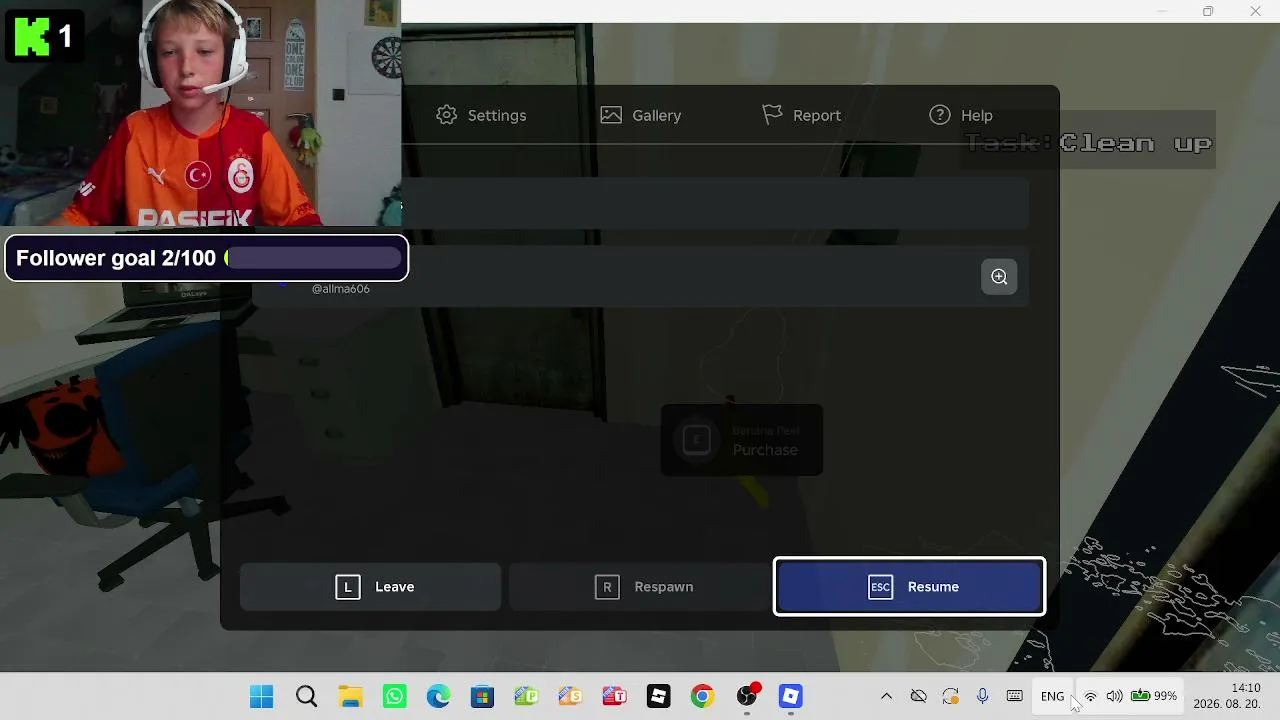The width and height of the screenshot is (1280, 720).
Task: Open Windows Search from taskbar
Action: tap(306, 696)
